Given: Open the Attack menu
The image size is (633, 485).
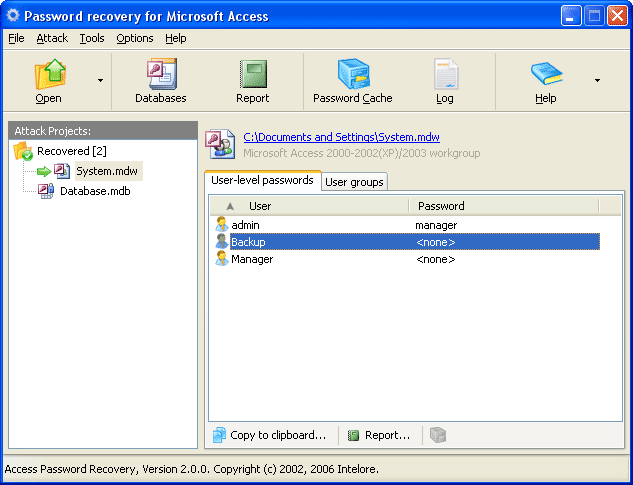Looking at the screenshot, I should pyautogui.click(x=52, y=38).
